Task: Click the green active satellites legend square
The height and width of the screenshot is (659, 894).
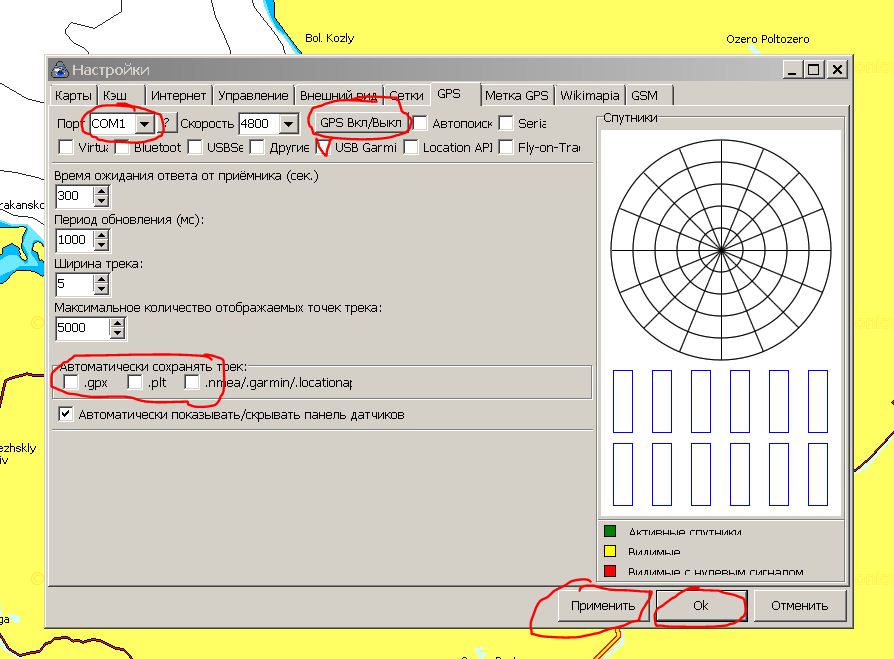Action: point(608,531)
